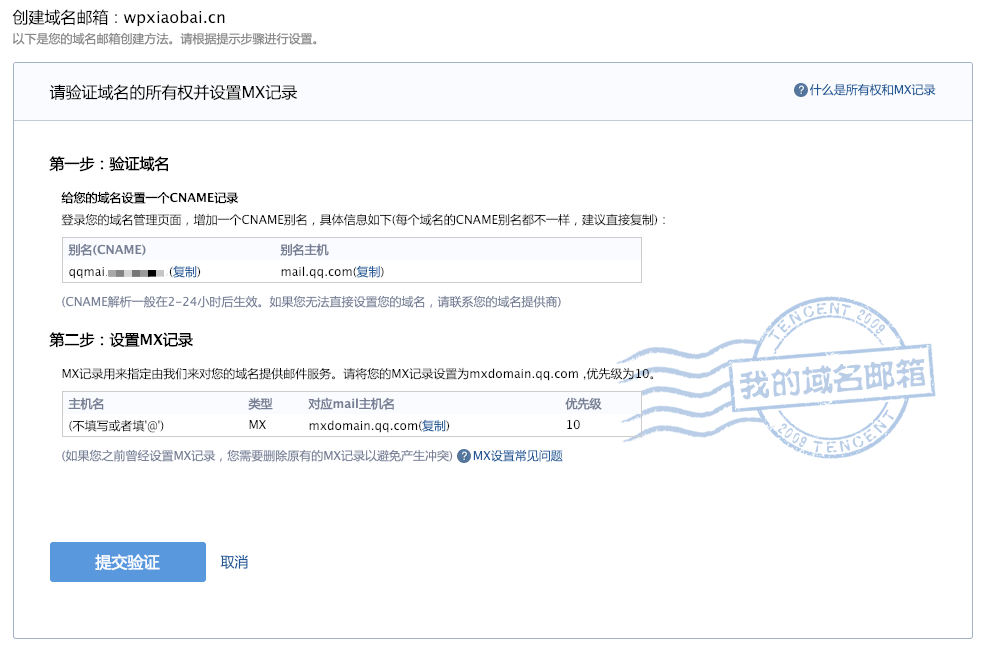The width and height of the screenshot is (985, 651).
Task: Click the CNAME解析一般在2-24小时后生效 note
Action: point(311,302)
